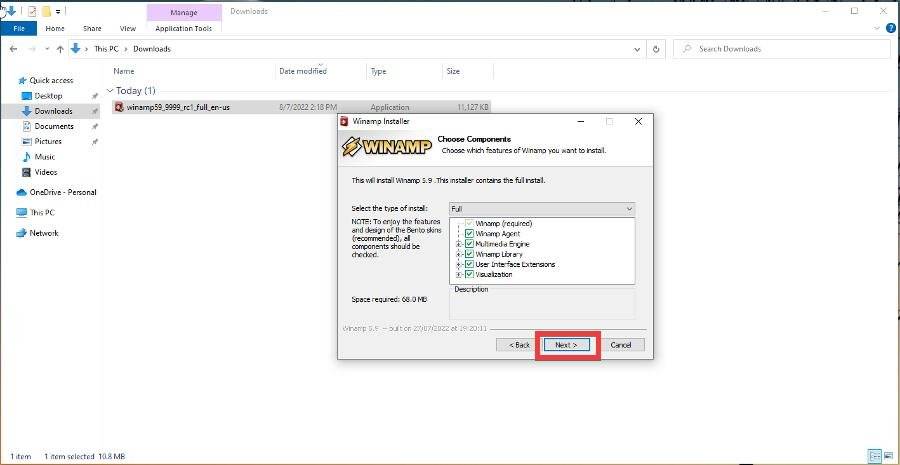Uncheck the Winamp Agent component
The width and height of the screenshot is (900, 465).
tap(470, 234)
